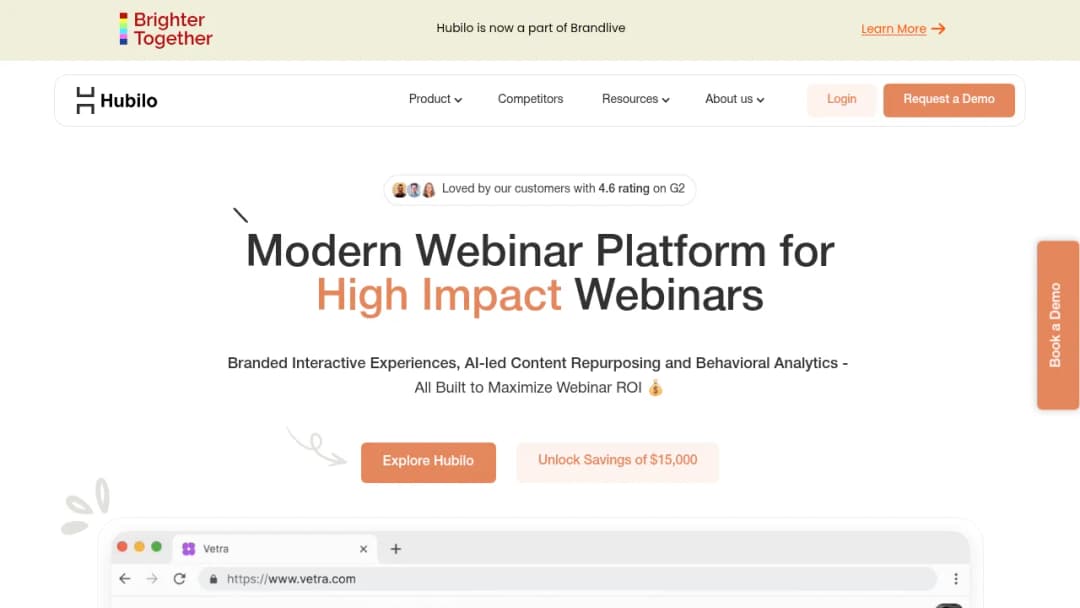Open the Learn More link
Screen dimensions: 1080x608
(x=893, y=29)
